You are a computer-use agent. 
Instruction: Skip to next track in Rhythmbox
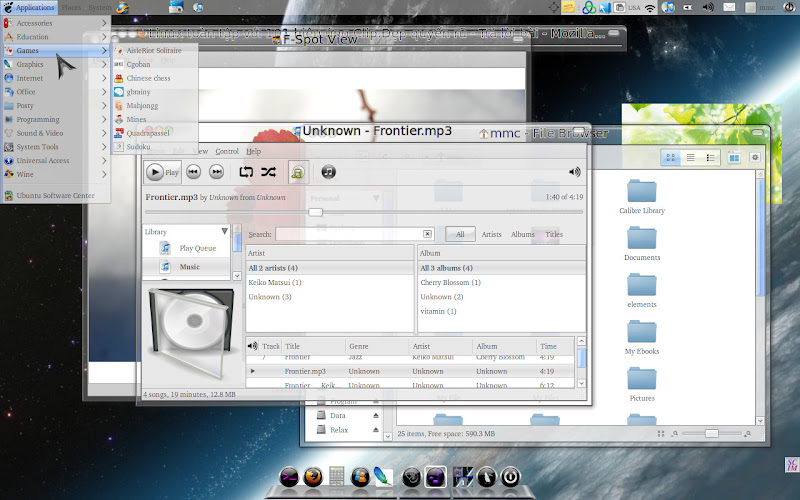click(x=216, y=172)
